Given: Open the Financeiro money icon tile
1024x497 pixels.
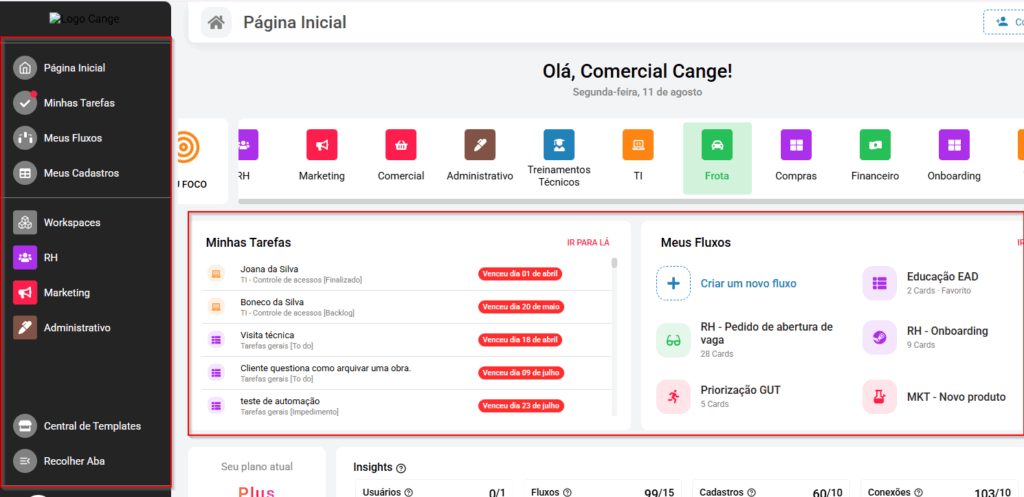Looking at the screenshot, I should click(875, 145).
